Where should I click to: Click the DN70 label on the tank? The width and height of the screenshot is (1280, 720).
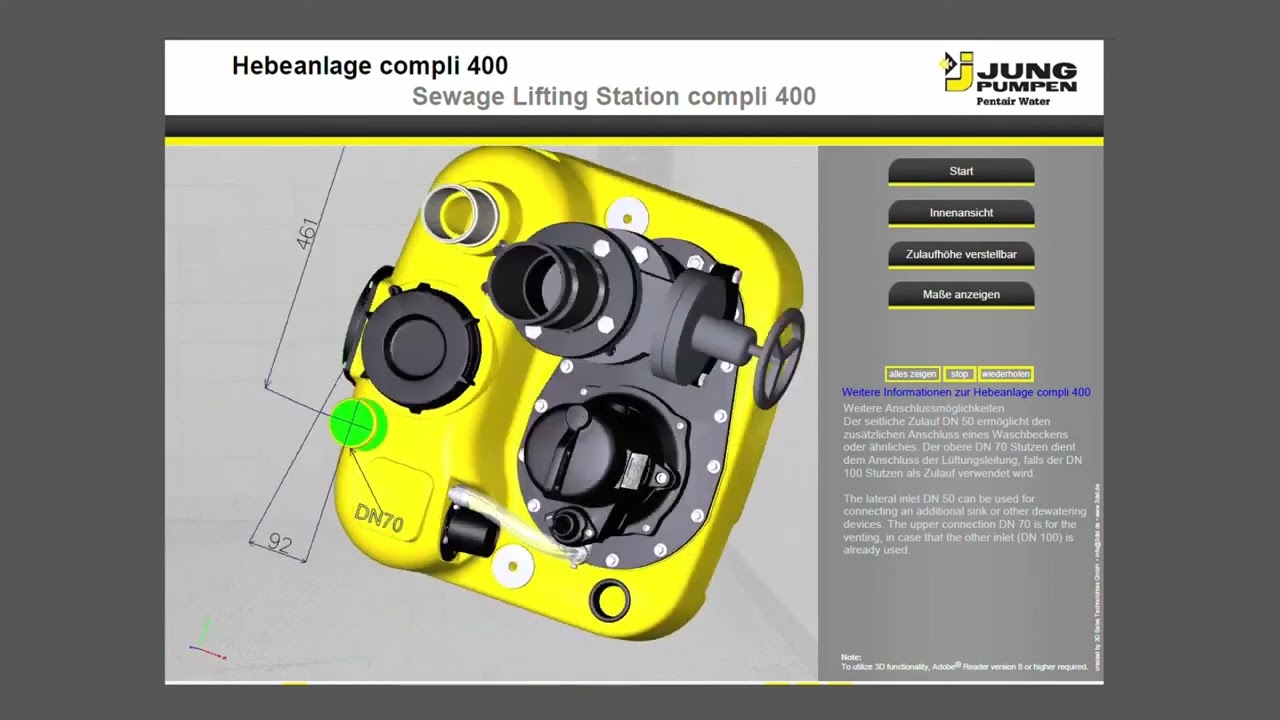380,518
